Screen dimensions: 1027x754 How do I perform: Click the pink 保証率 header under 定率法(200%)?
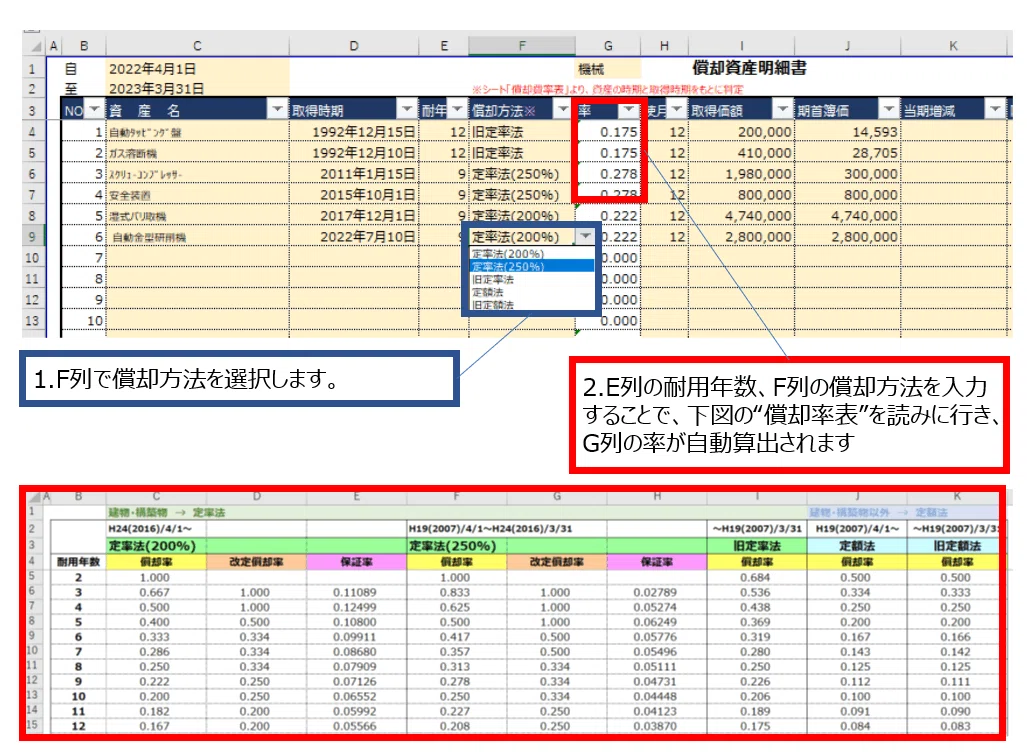356,562
